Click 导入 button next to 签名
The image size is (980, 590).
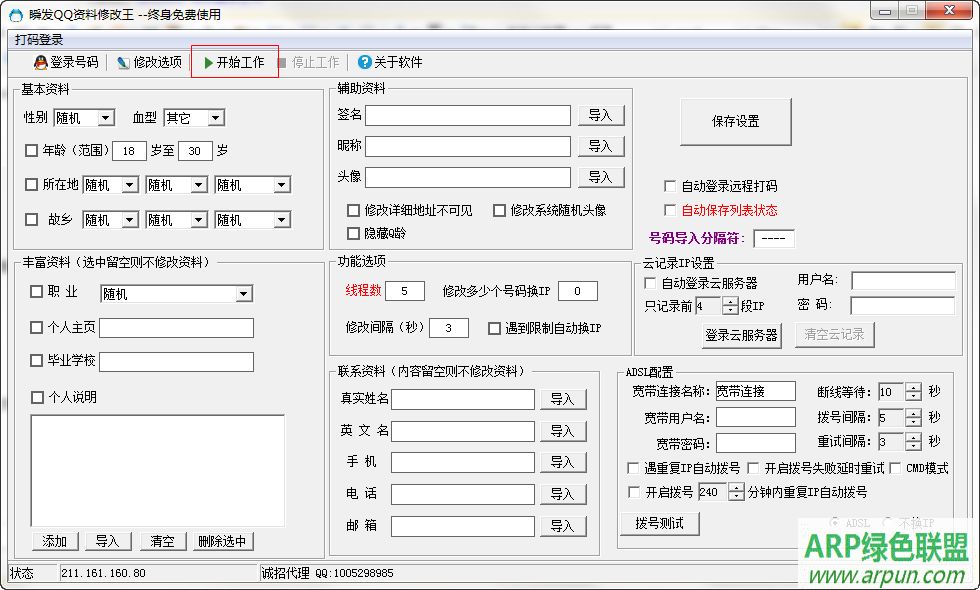pos(600,115)
